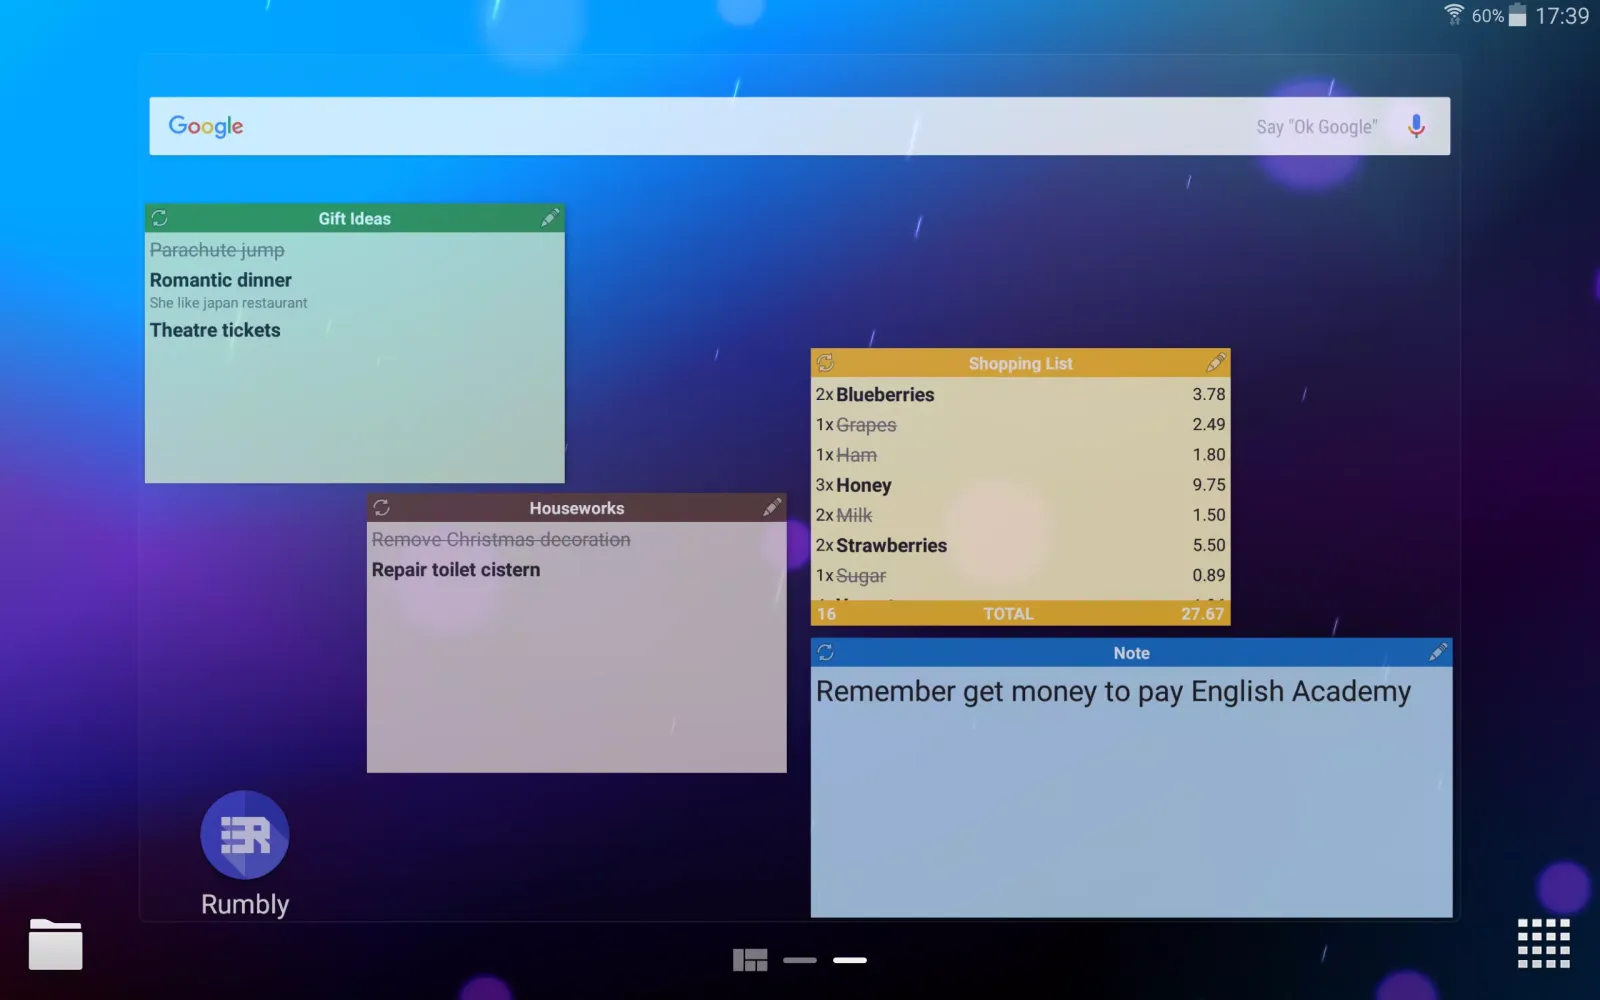Sync the Houseworks widget

click(382, 507)
